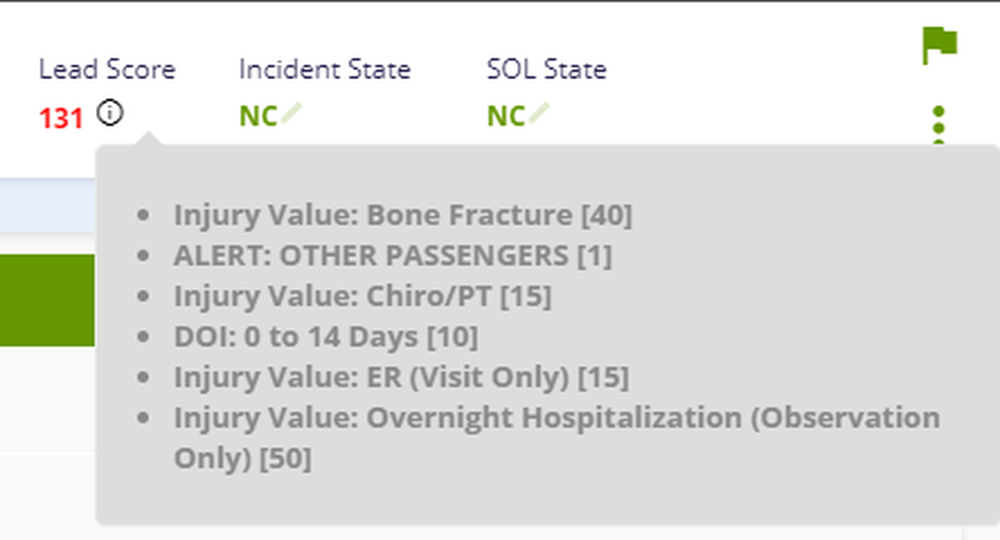This screenshot has width=1000, height=540.
Task: Click the light blue strip behind tooltip
Action: (x=47, y=205)
